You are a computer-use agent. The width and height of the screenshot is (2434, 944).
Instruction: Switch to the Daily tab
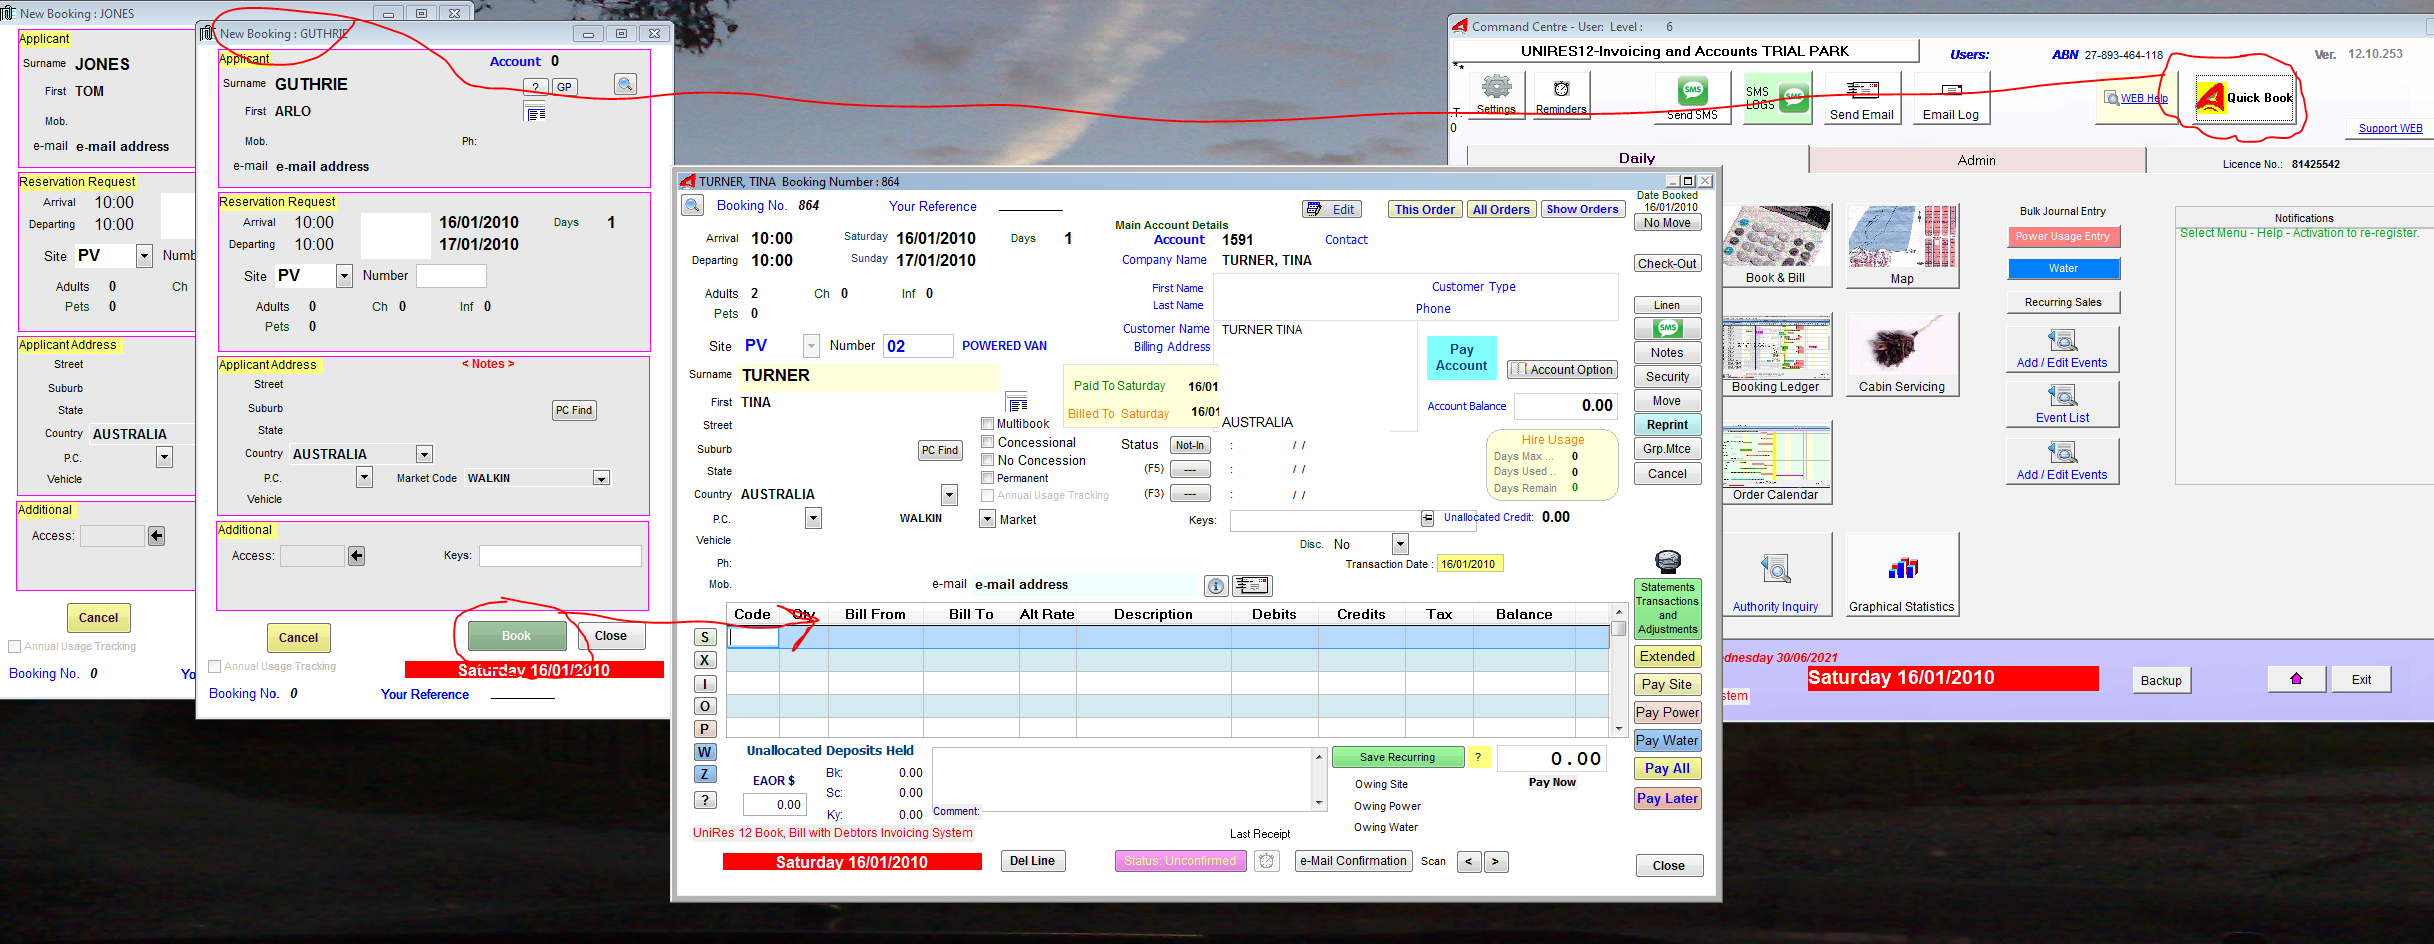[1637, 159]
